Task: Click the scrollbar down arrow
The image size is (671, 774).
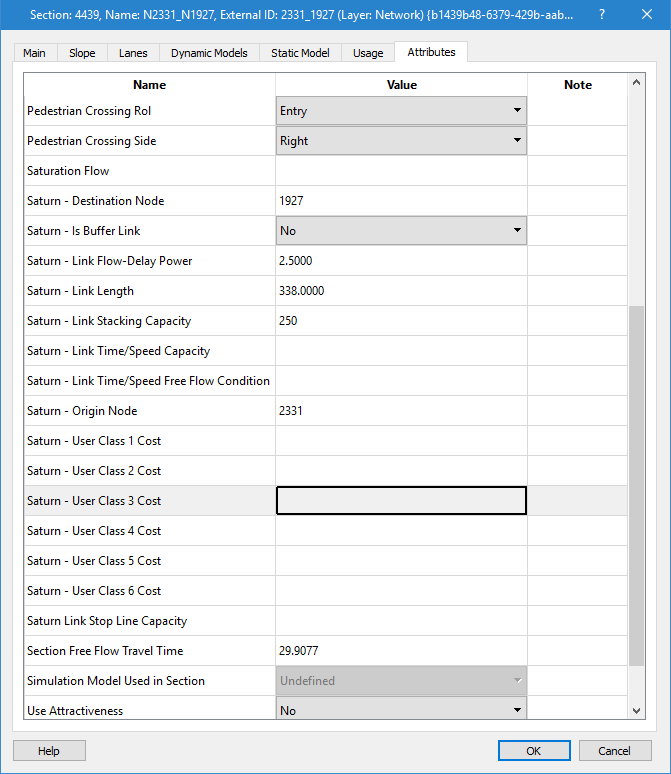Action: pyautogui.click(x=636, y=711)
